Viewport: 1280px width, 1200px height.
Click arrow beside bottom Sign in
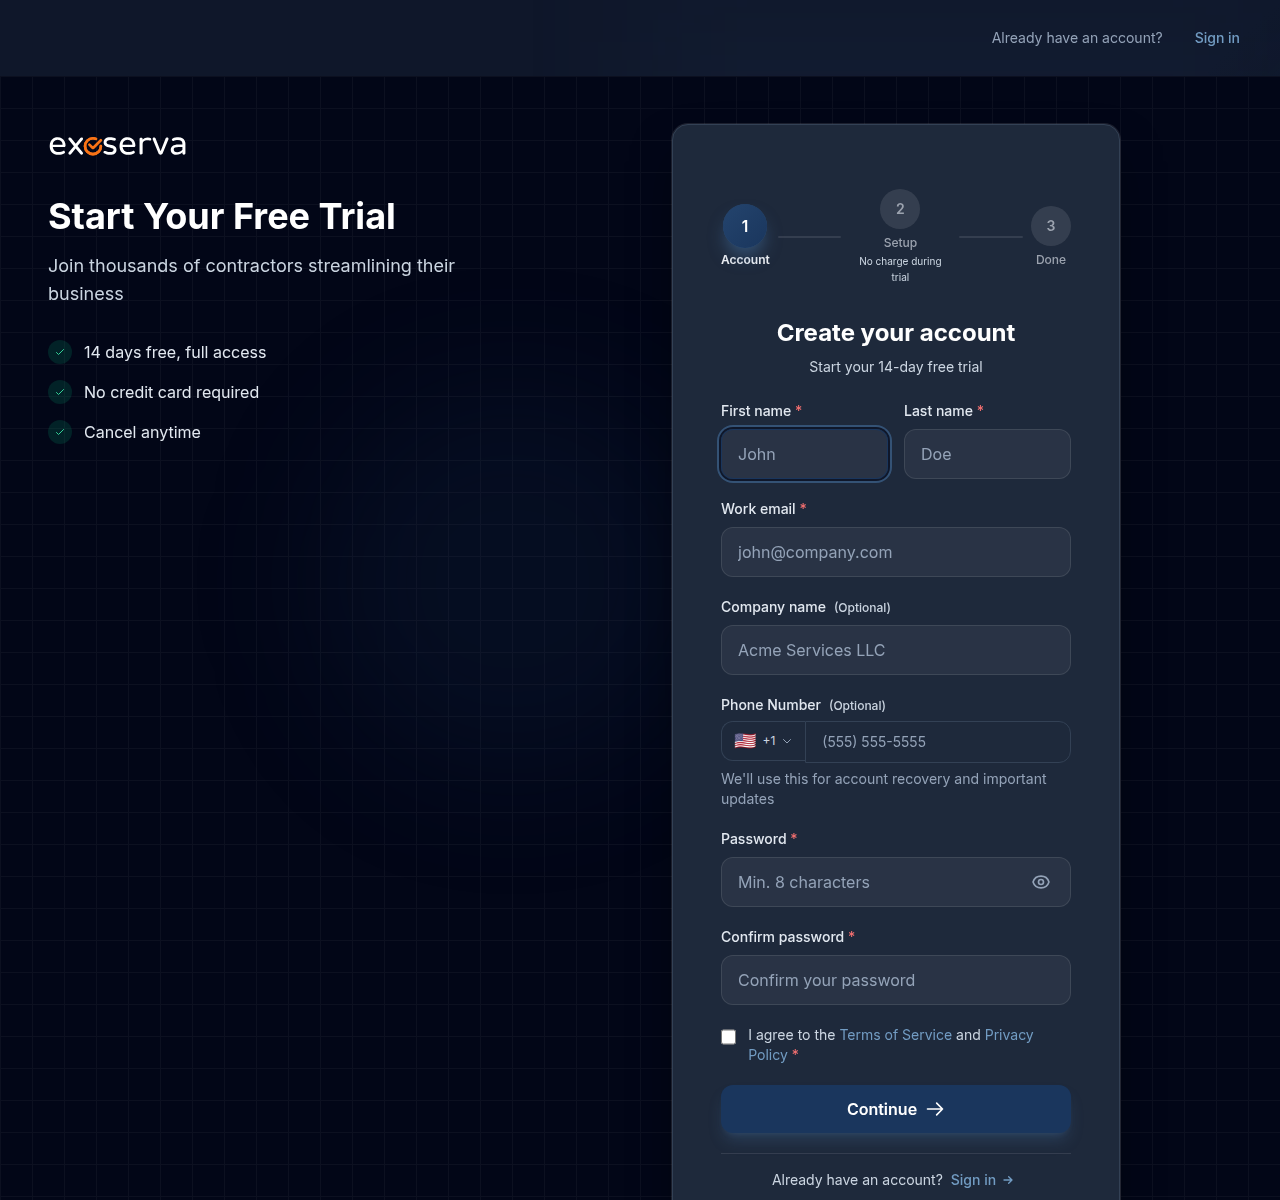click(1008, 1180)
